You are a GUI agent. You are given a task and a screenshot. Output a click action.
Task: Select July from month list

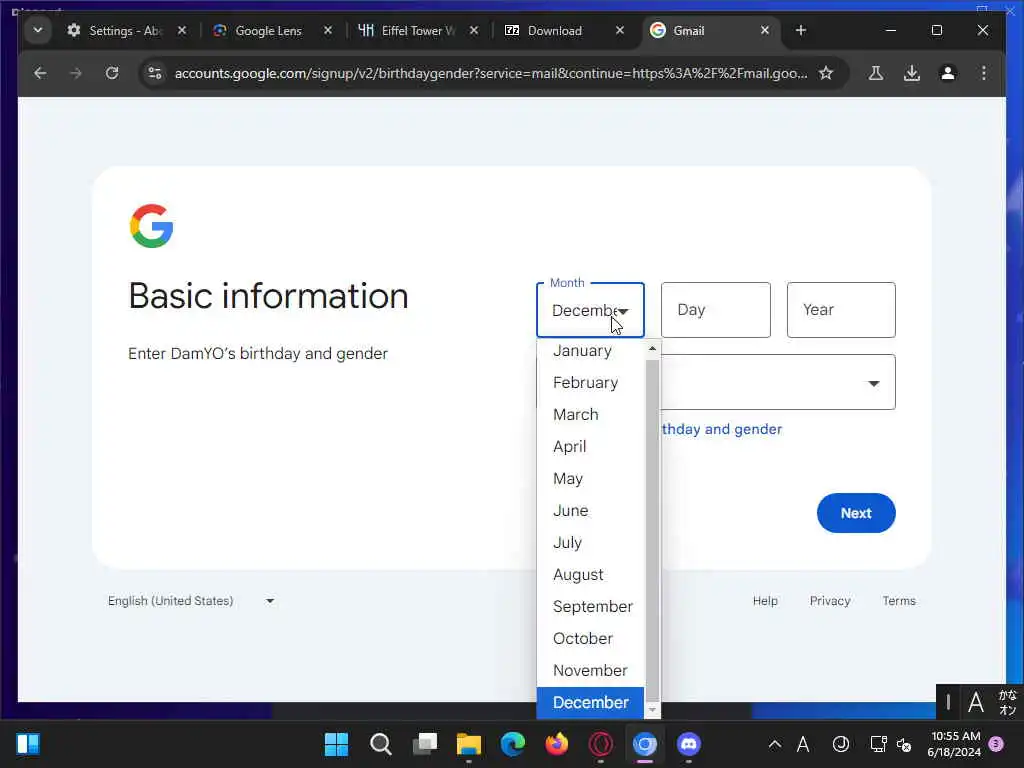pos(590,543)
